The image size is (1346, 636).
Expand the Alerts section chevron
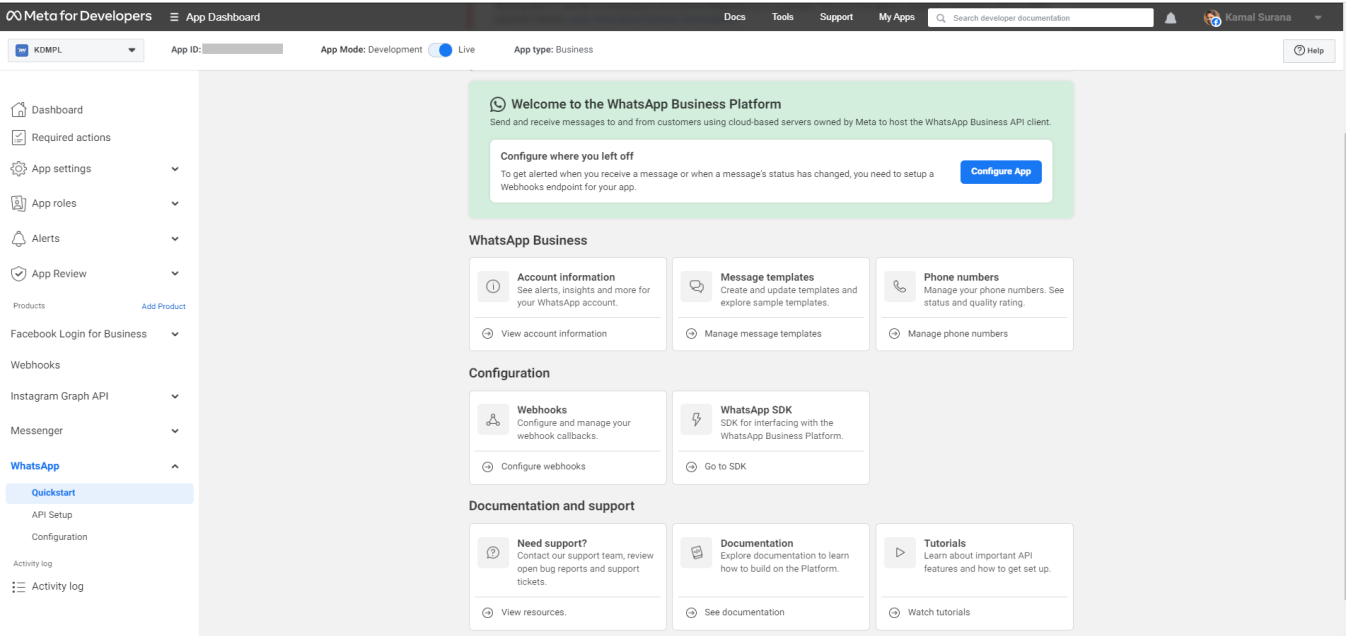click(x=175, y=239)
